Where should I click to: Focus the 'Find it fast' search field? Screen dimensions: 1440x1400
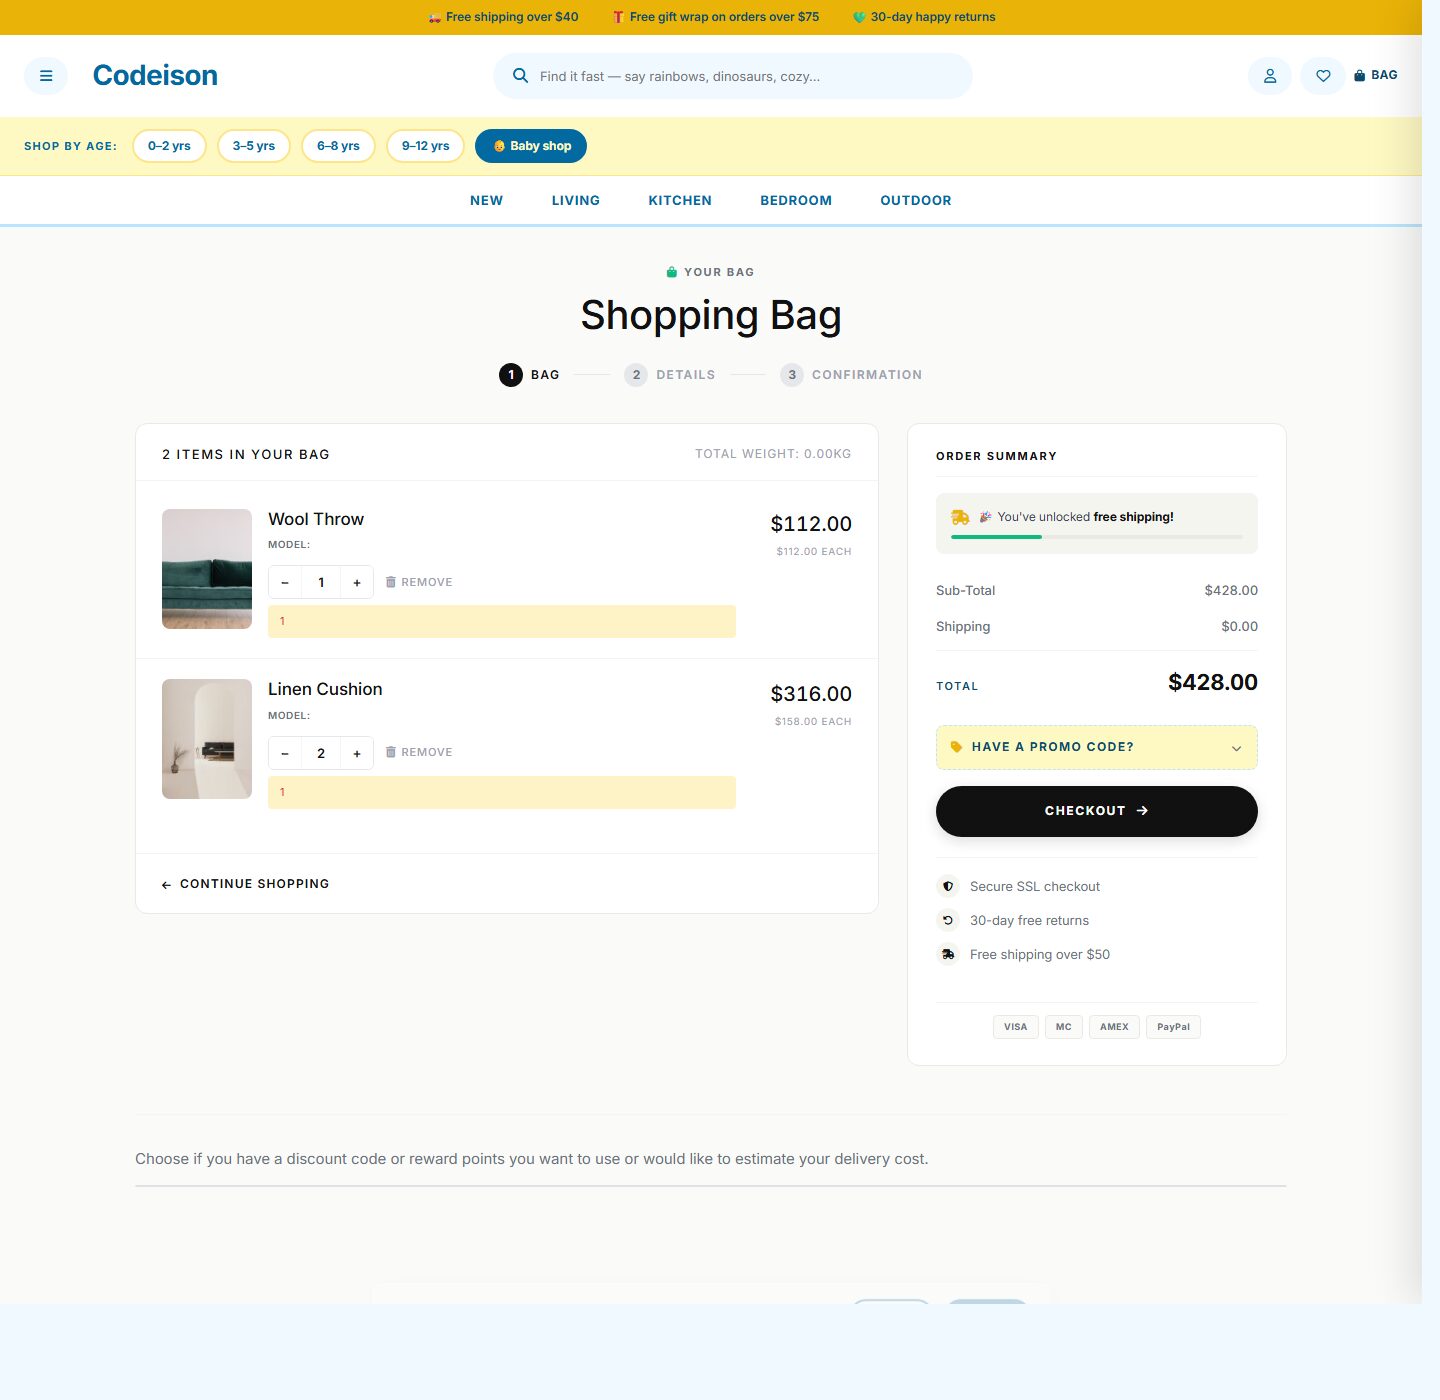coord(733,76)
